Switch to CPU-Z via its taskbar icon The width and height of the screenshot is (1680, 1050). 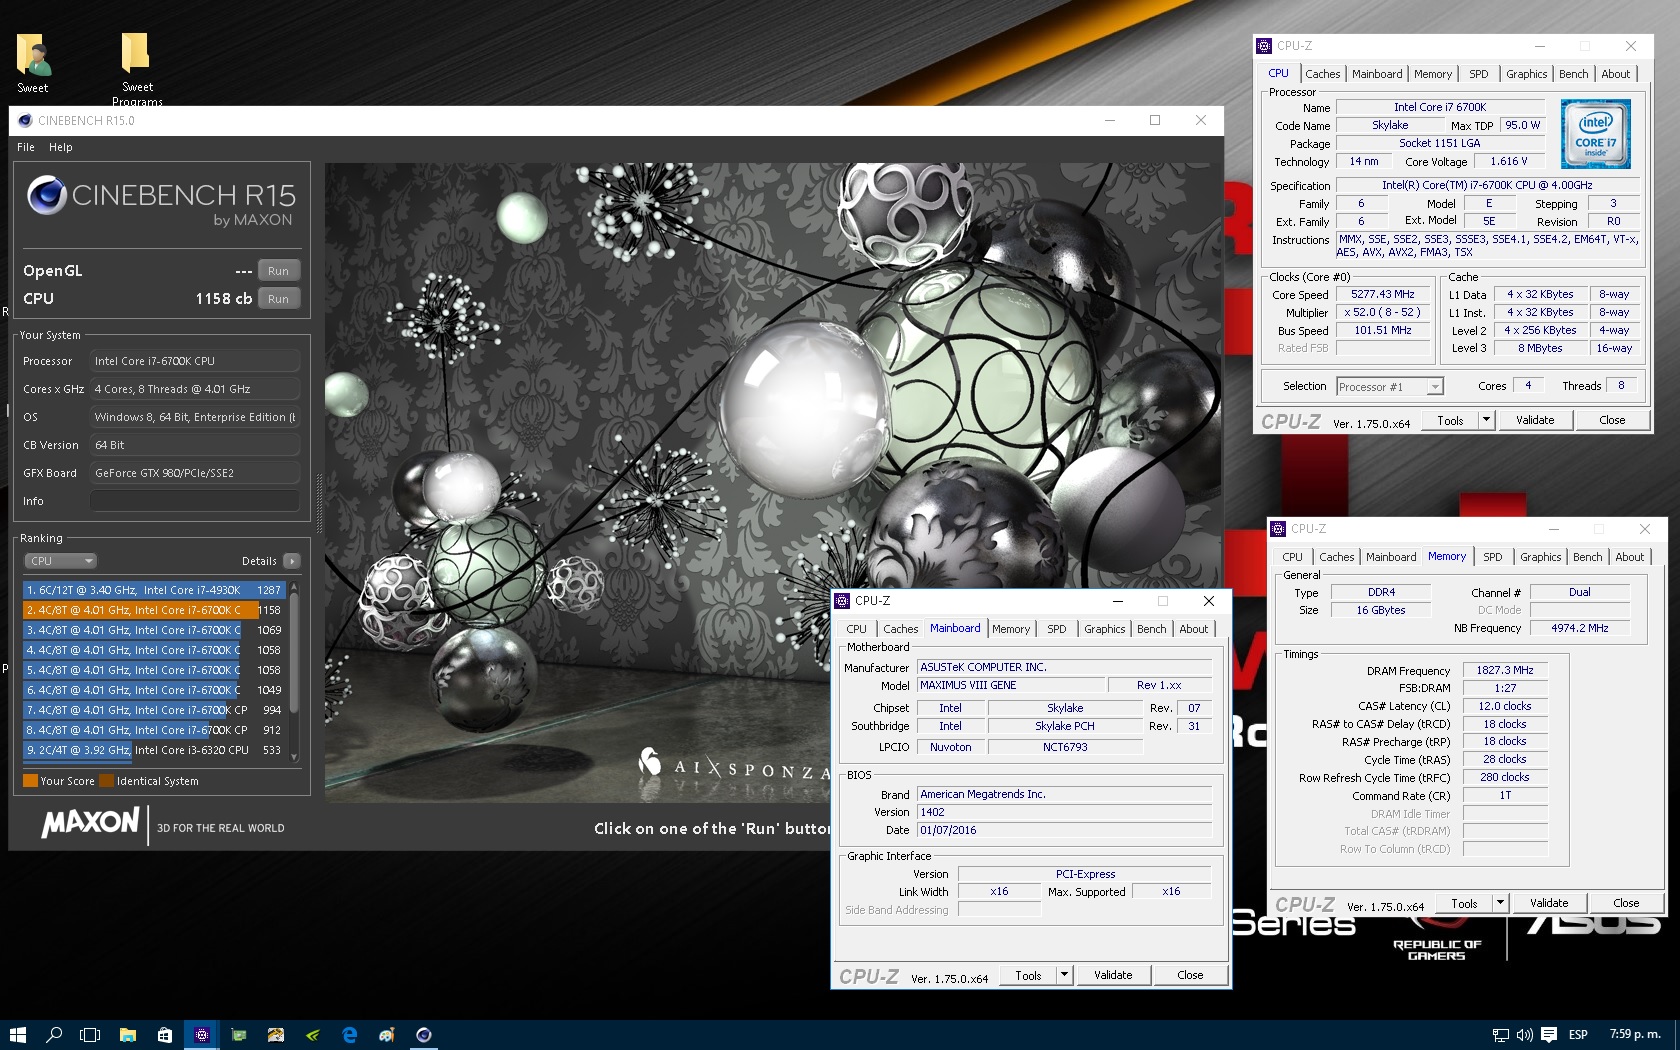202,1035
